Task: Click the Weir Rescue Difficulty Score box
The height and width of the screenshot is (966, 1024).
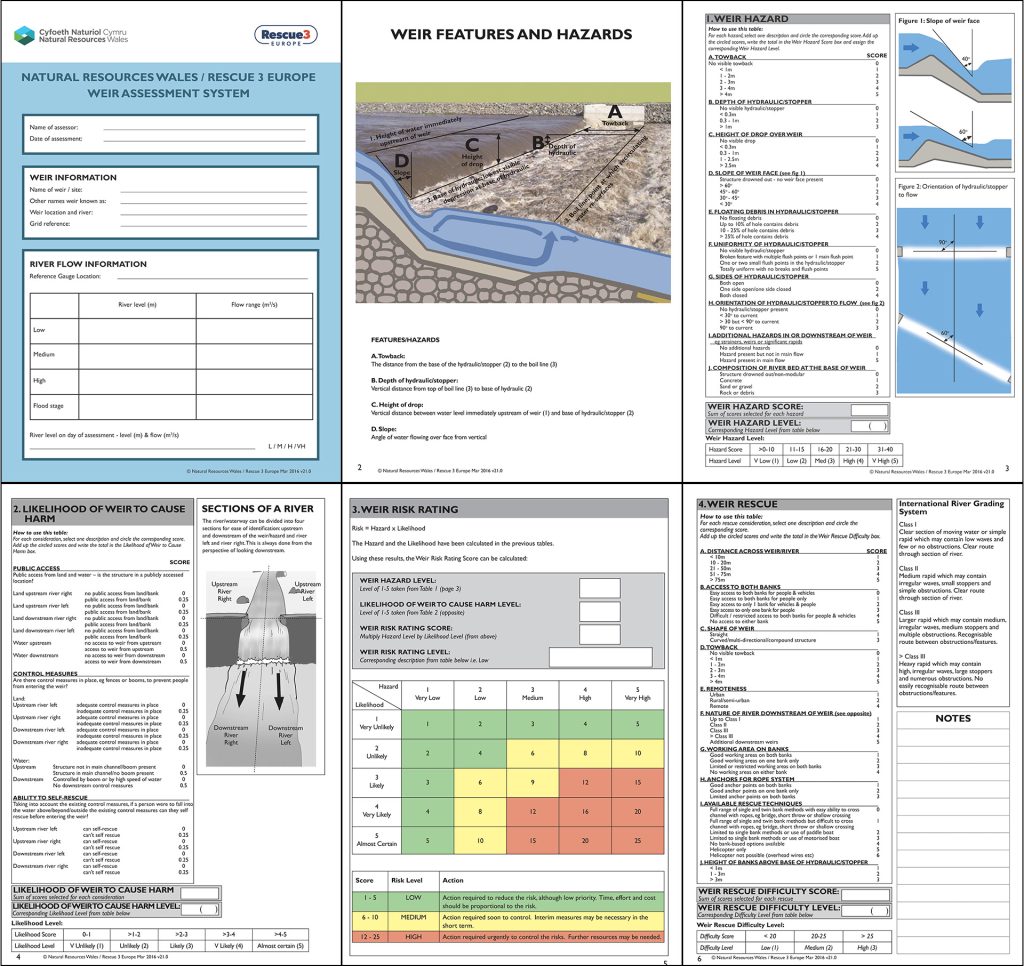Action: tap(865, 894)
